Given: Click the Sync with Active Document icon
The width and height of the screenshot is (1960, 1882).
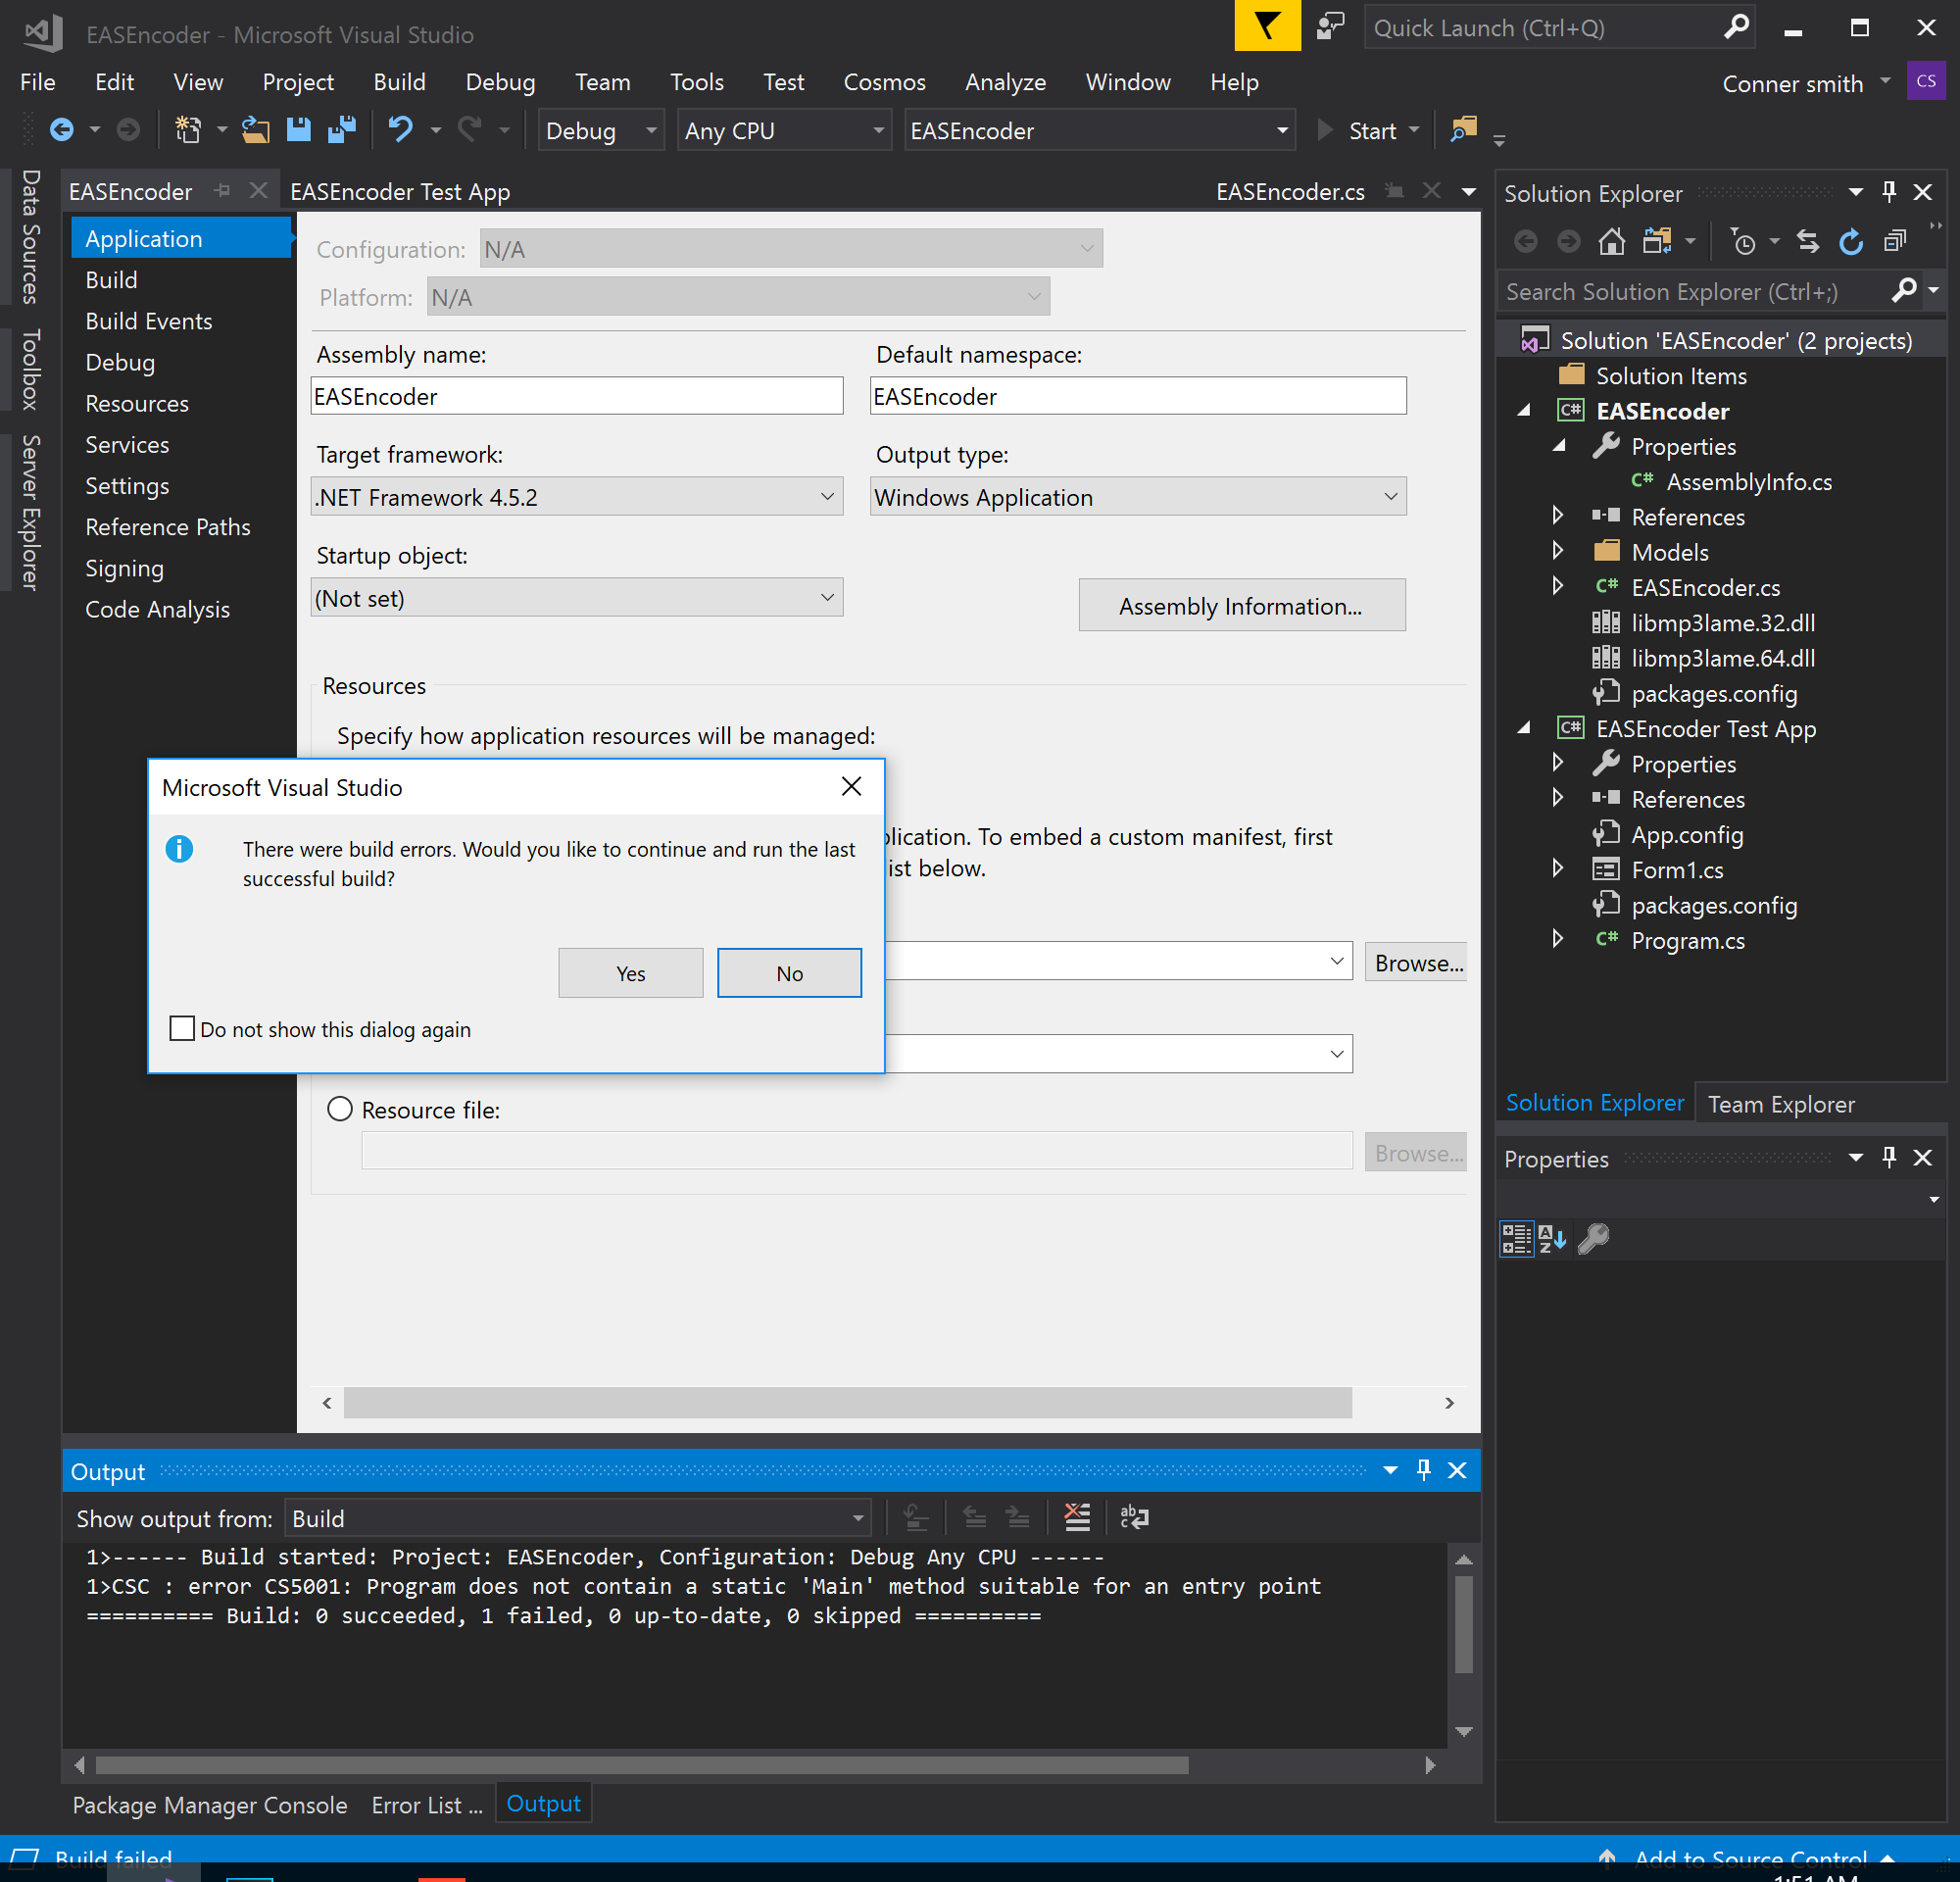Looking at the screenshot, I should 1807,241.
